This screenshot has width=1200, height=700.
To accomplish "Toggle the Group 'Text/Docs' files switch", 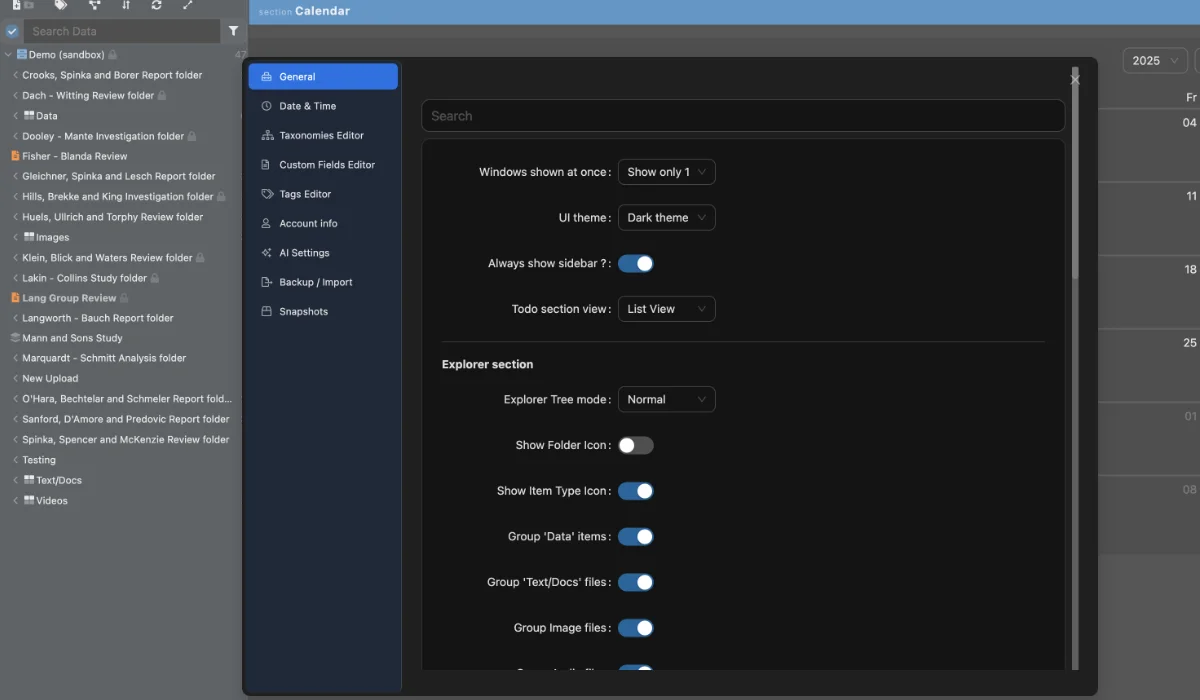I will 636,582.
